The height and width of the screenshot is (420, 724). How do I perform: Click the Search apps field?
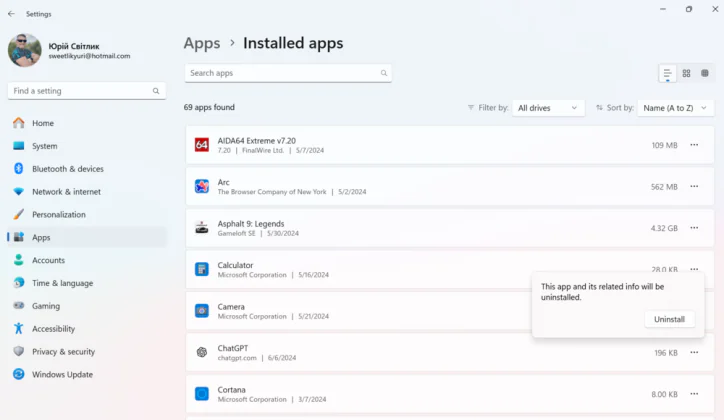pos(288,73)
